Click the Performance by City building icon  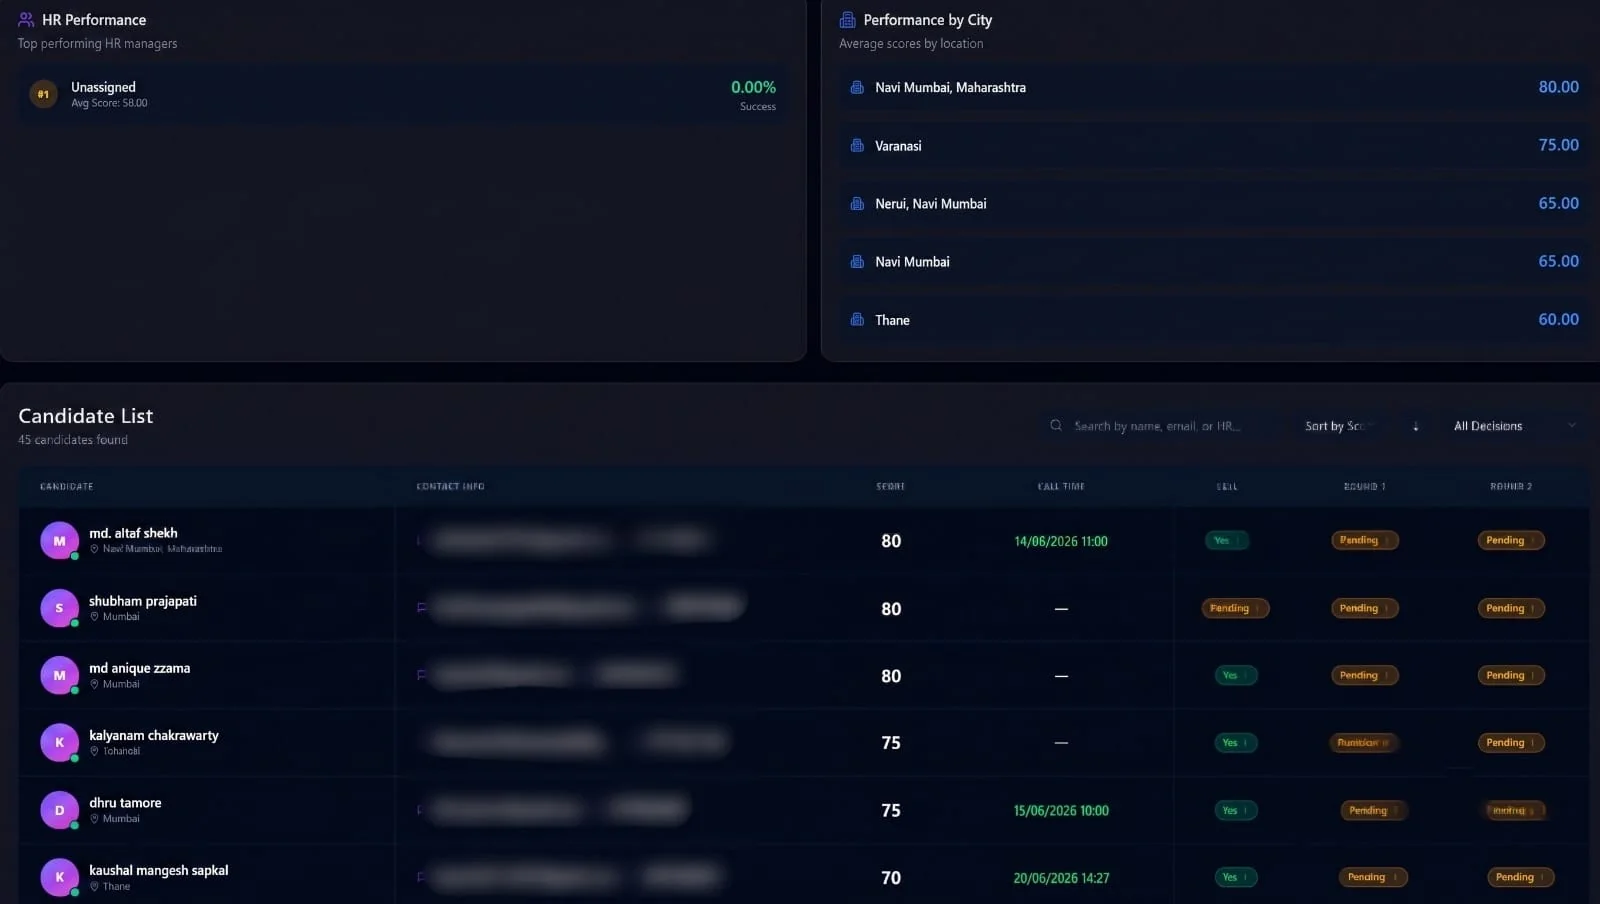pyautogui.click(x=847, y=20)
